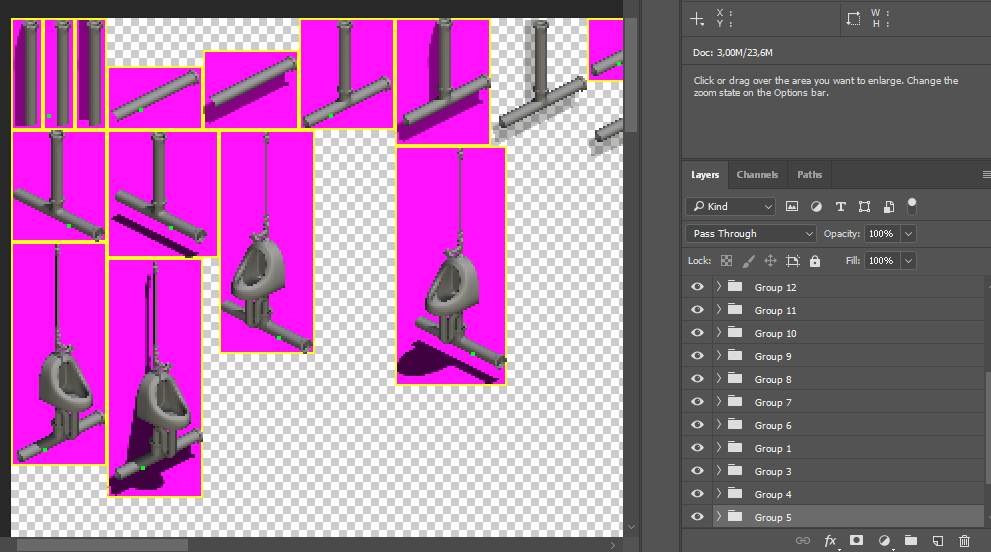Hide Group 12 layer visibility
The image size is (991, 552).
pos(697,287)
